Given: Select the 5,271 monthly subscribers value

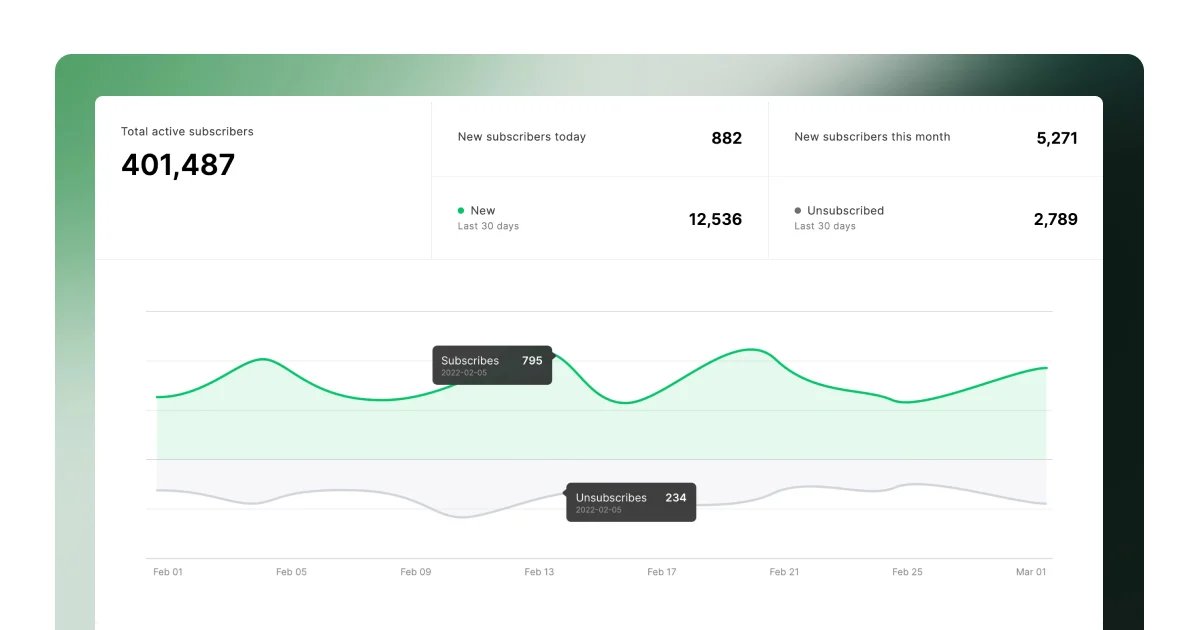Looking at the screenshot, I should 1057,138.
